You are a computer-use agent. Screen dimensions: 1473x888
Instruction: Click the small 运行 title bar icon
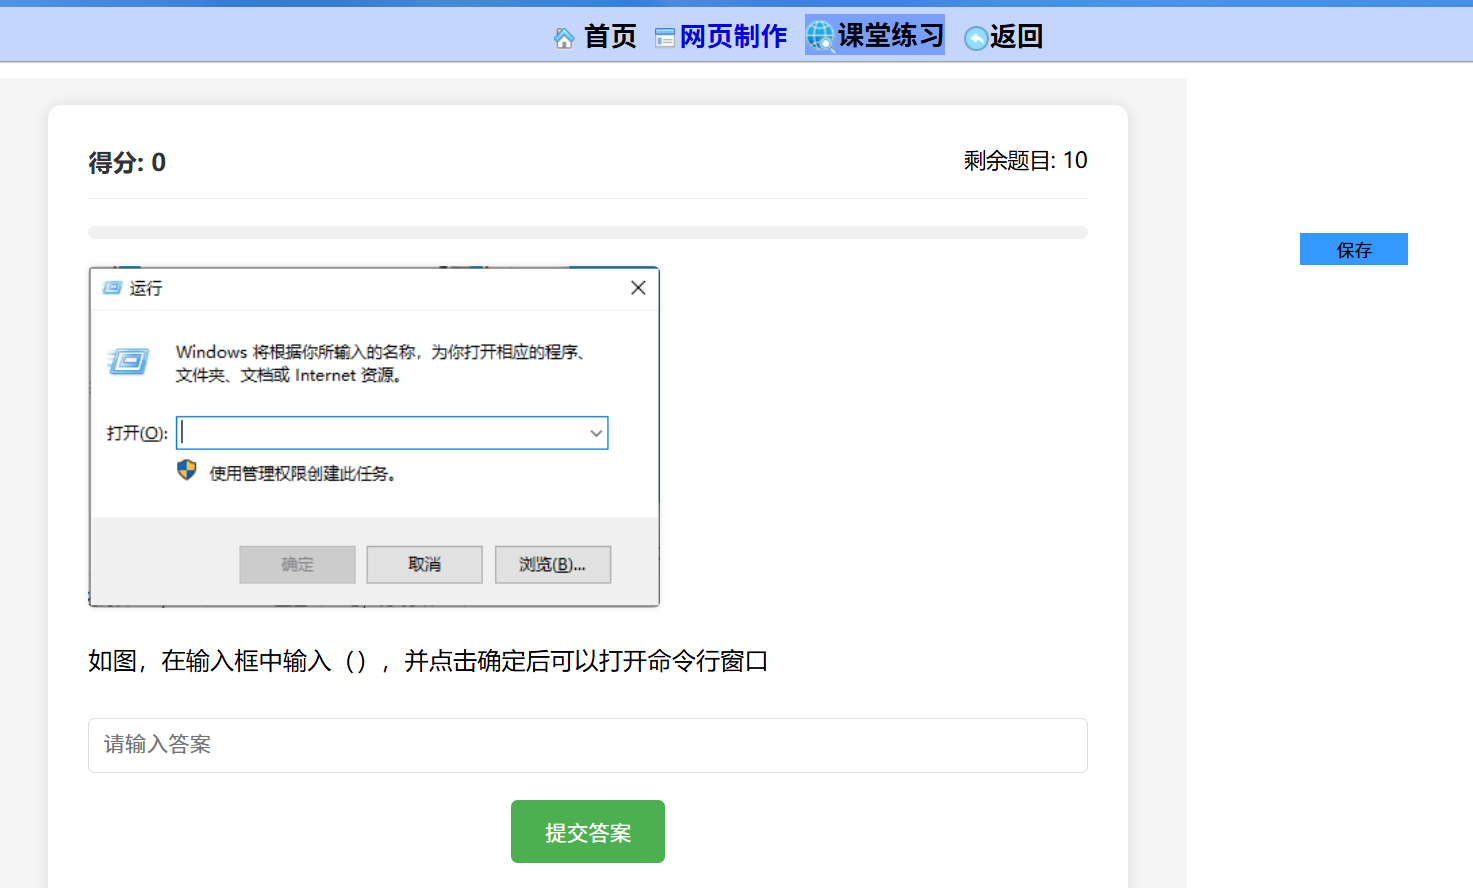coord(112,288)
